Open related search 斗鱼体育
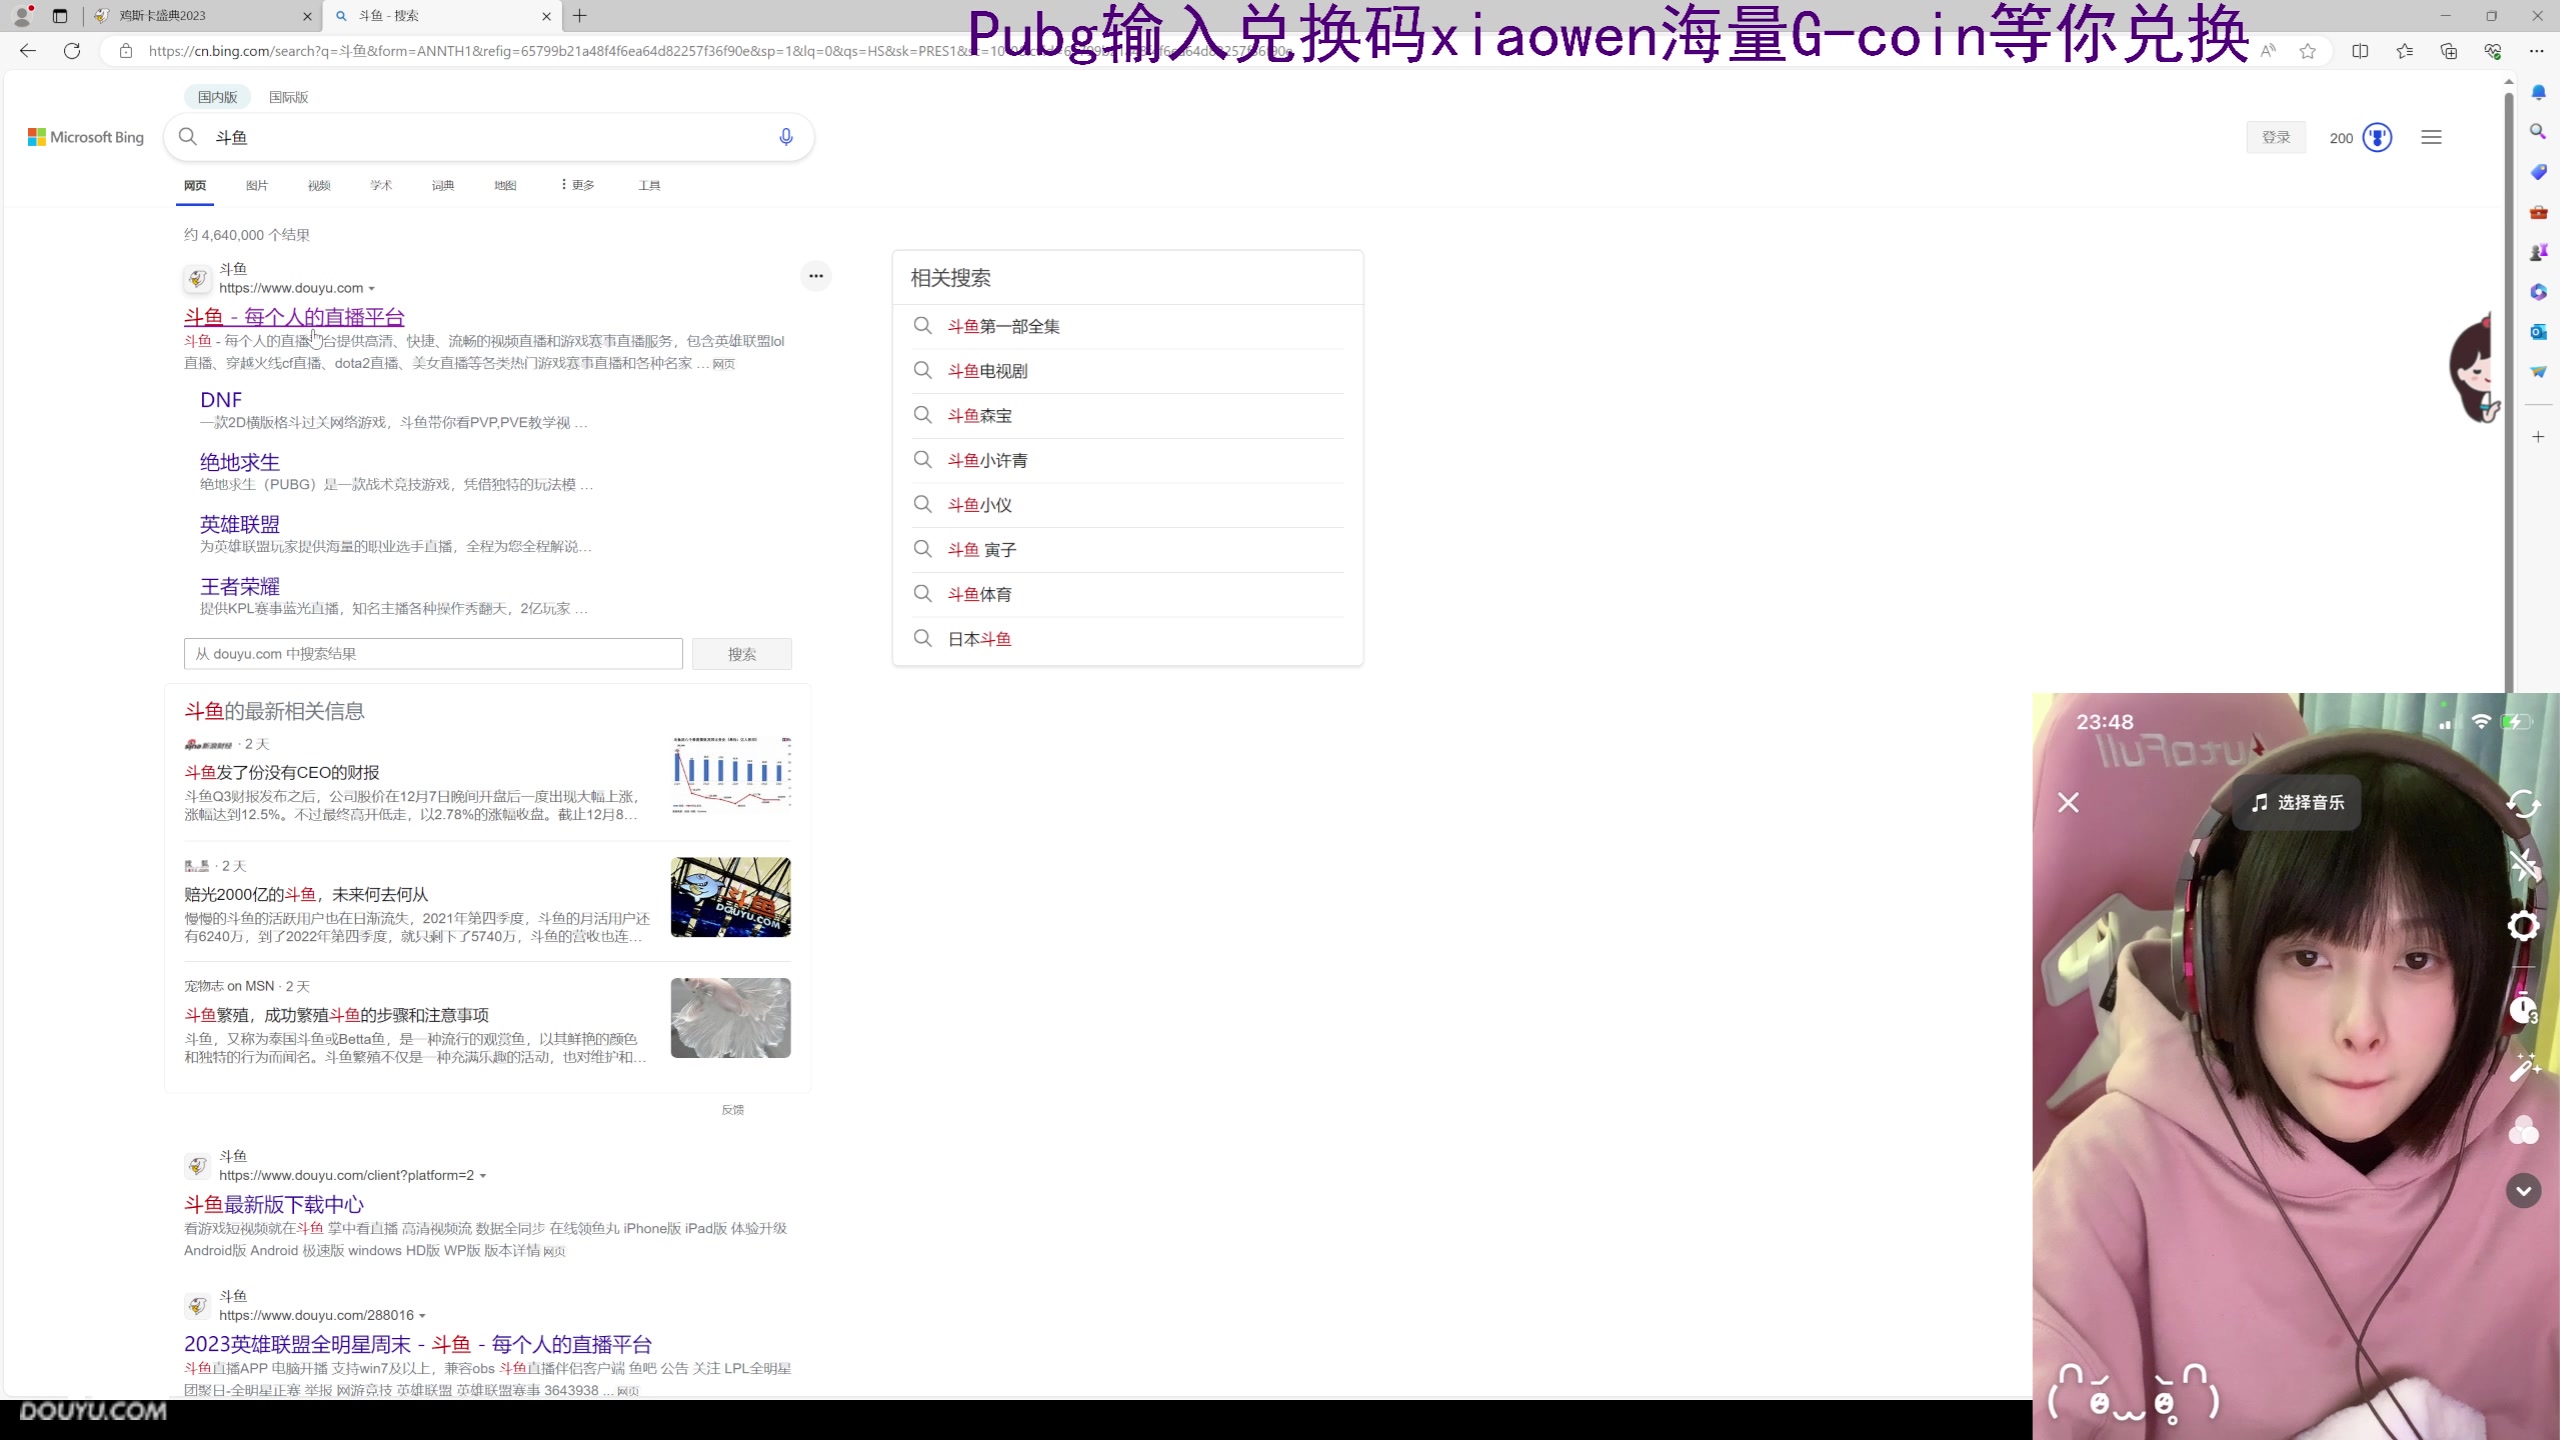Screen dimensions: 2560x1440 (x=980, y=595)
